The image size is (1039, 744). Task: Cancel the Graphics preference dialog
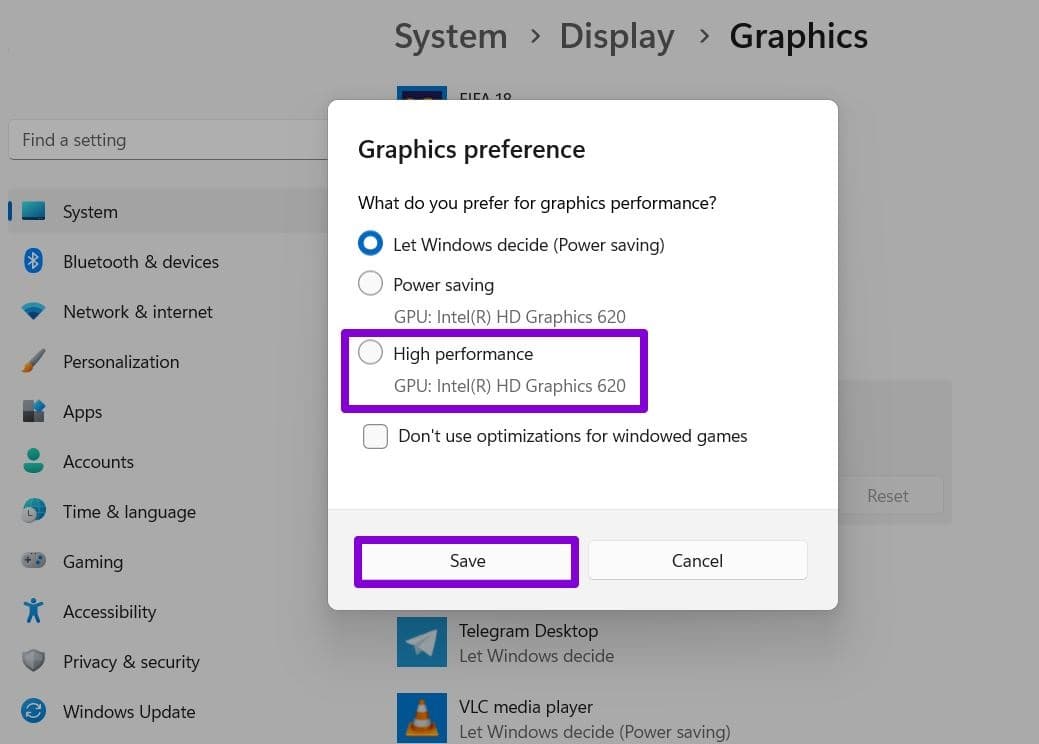click(x=697, y=561)
